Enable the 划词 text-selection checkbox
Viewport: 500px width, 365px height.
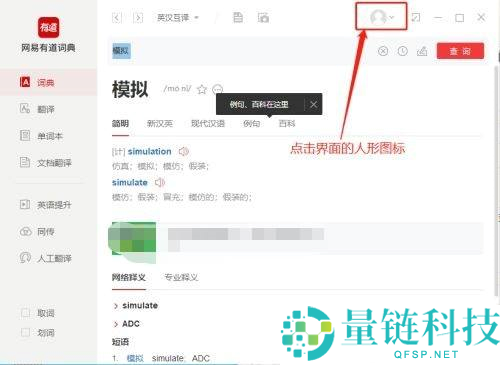[25, 332]
